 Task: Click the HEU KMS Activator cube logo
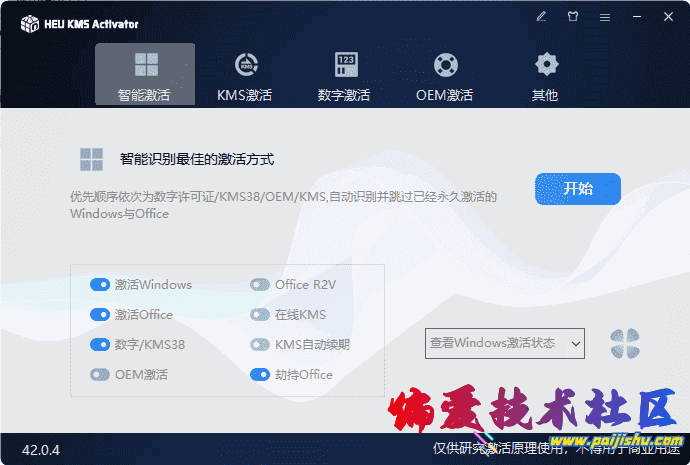(30, 24)
